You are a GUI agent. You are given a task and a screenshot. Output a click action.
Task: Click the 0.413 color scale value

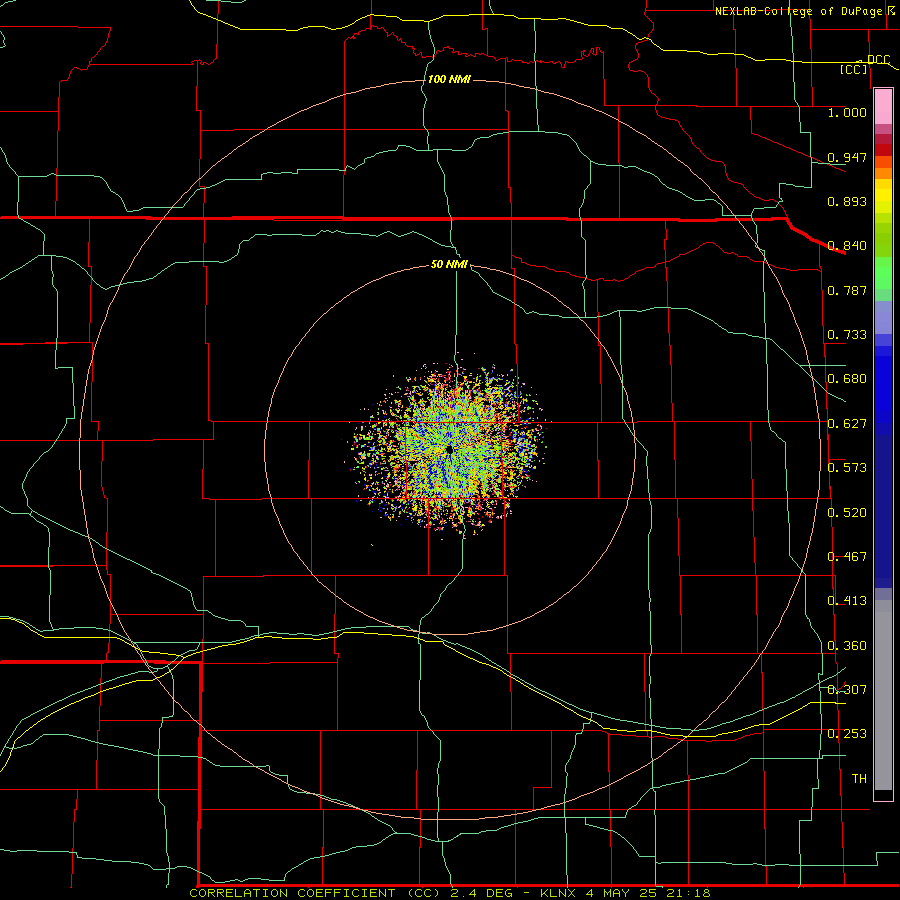point(847,601)
